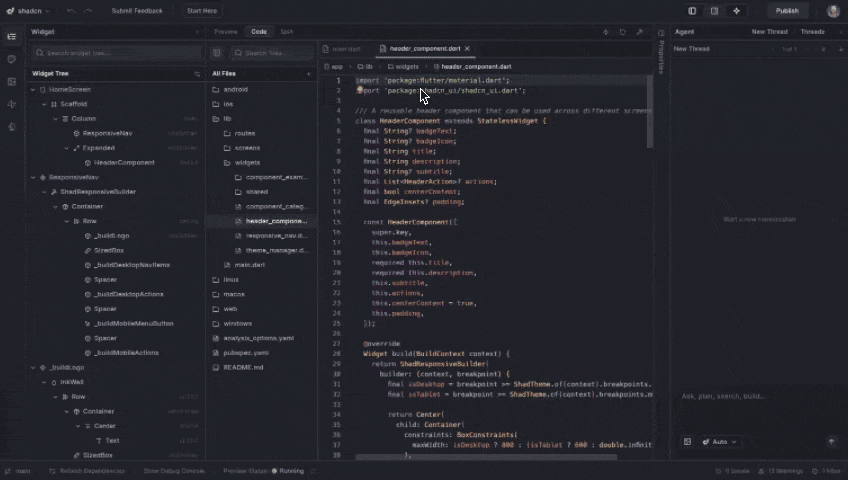Viewport: 848px width, 480px height.
Task: Collapse the Column tree node
Action: (x=56, y=119)
